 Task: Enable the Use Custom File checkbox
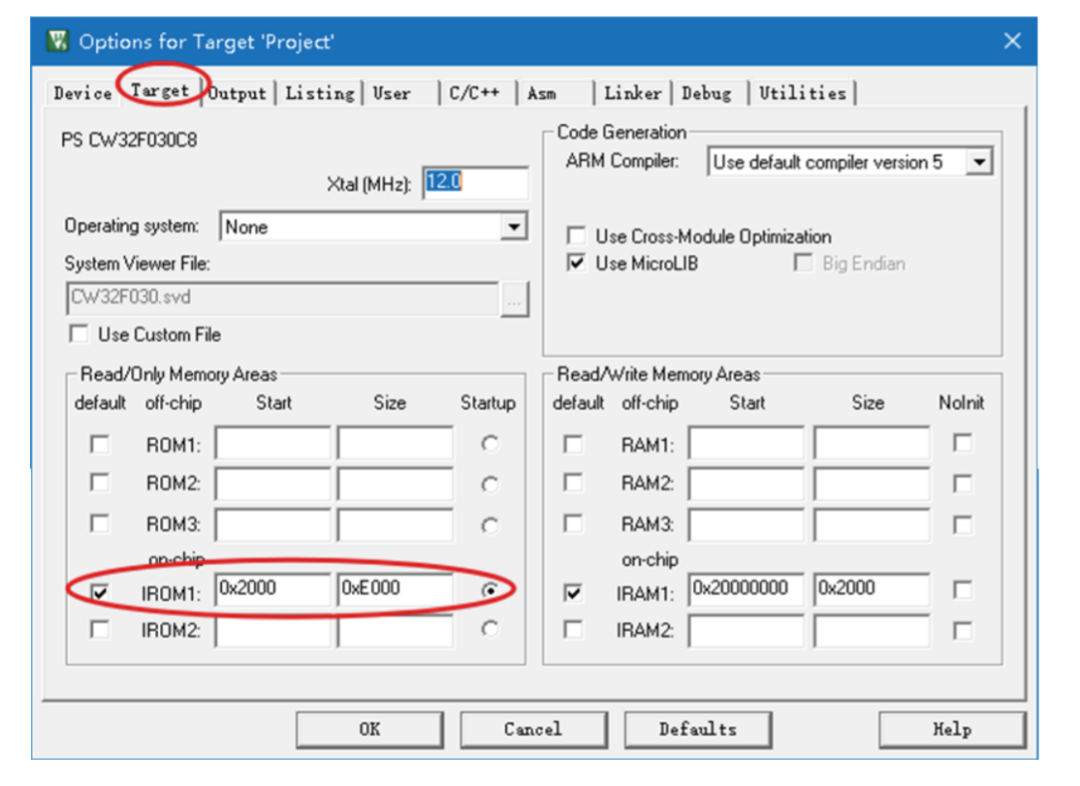coord(79,334)
